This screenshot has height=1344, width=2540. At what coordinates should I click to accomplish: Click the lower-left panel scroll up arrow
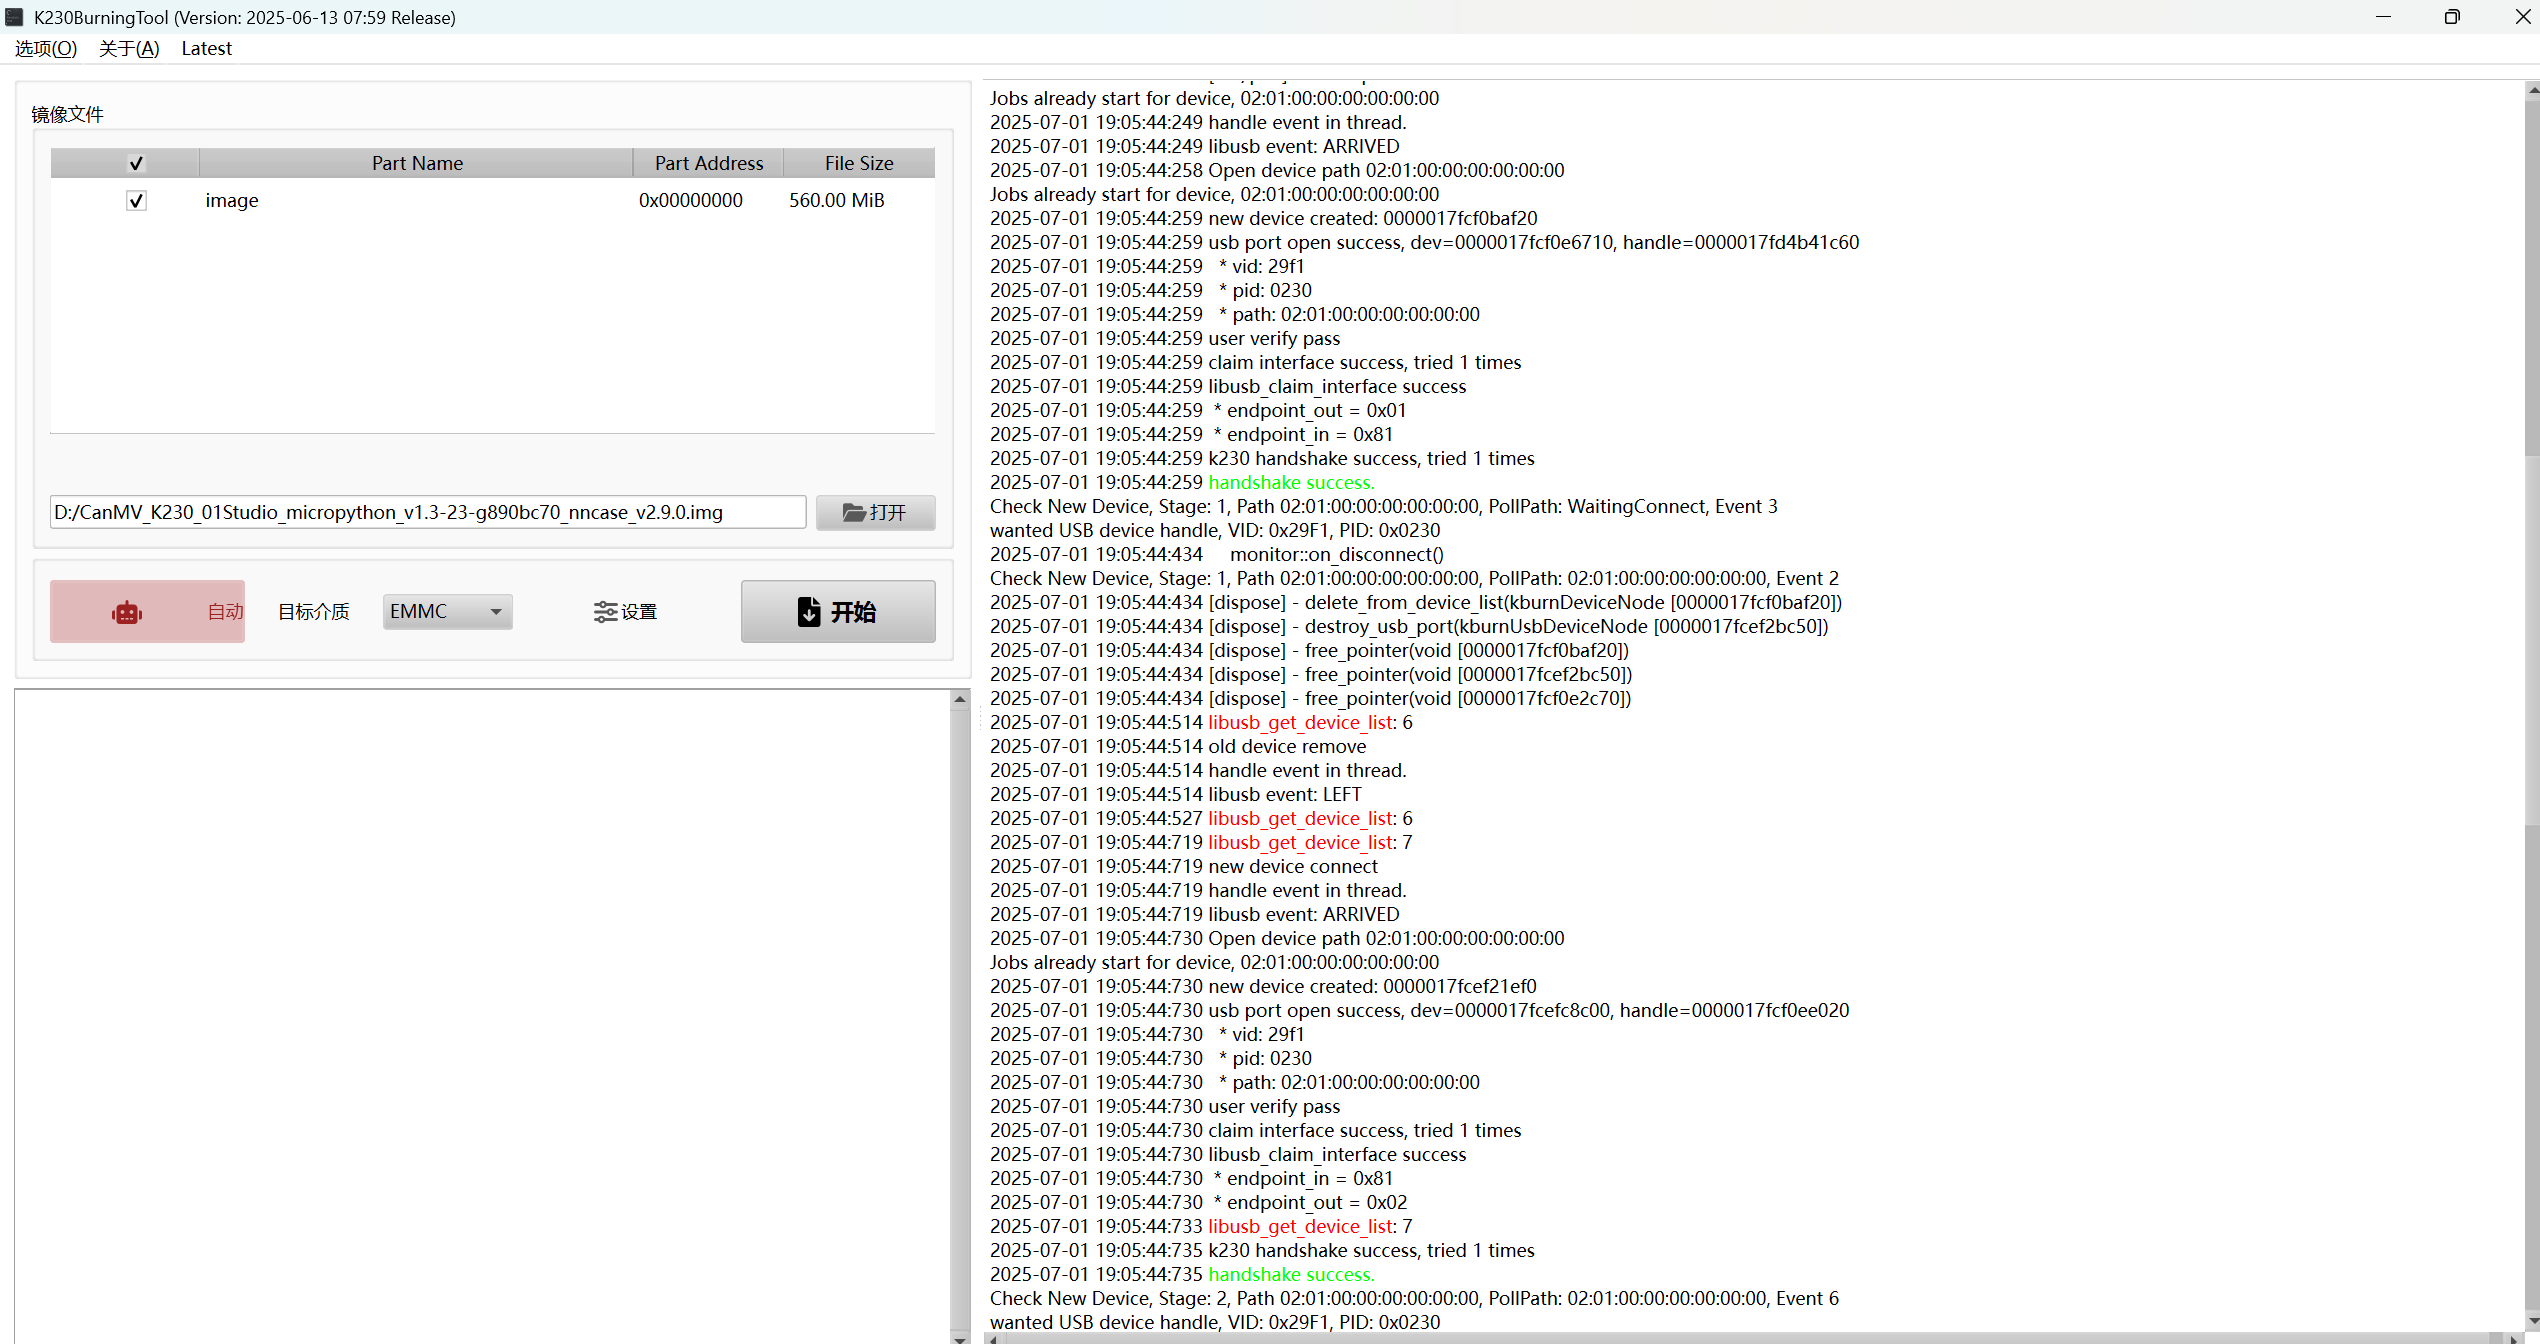[960, 699]
